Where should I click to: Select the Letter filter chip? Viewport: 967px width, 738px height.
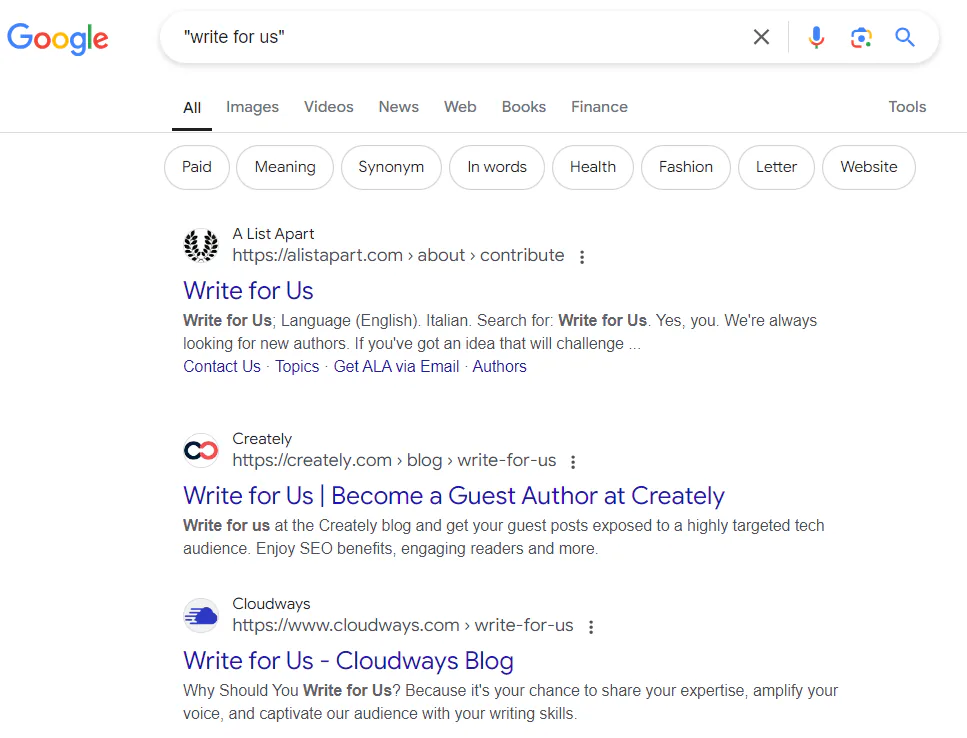click(776, 167)
